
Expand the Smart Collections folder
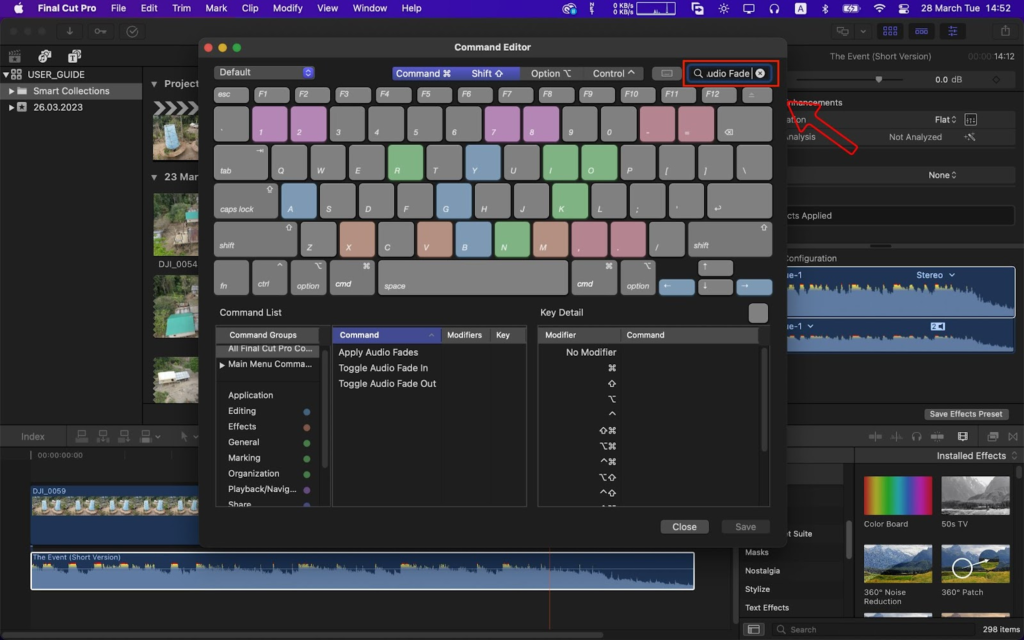point(11,91)
